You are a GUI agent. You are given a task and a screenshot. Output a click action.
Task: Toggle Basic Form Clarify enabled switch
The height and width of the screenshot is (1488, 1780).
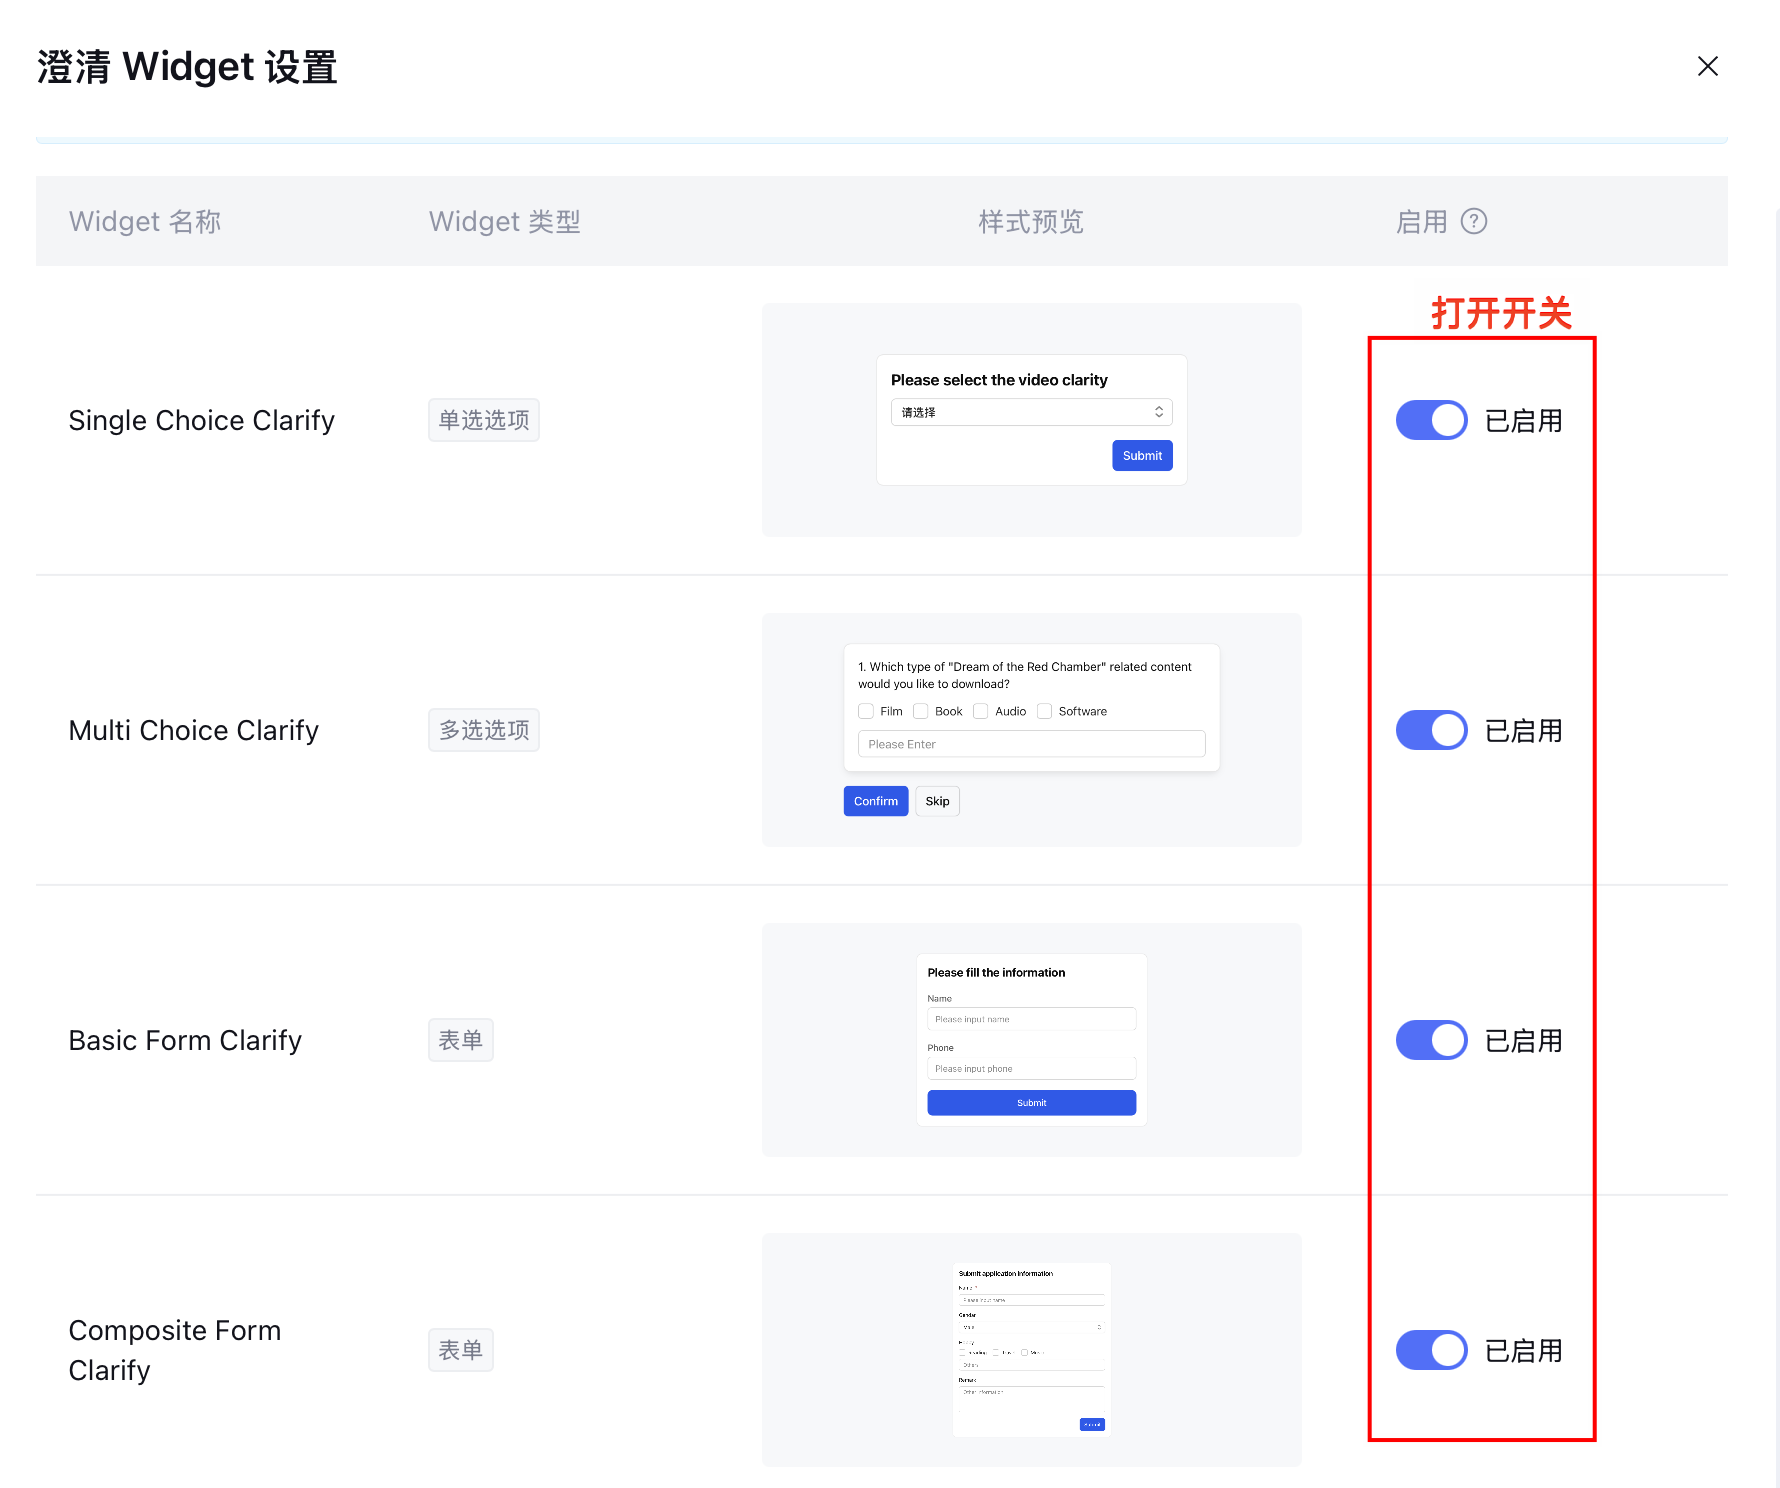(x=1431, y=1040)
